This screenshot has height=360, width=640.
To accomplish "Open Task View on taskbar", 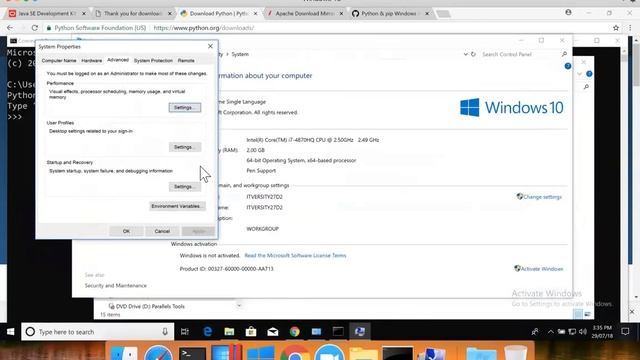I will pos(185,332).
